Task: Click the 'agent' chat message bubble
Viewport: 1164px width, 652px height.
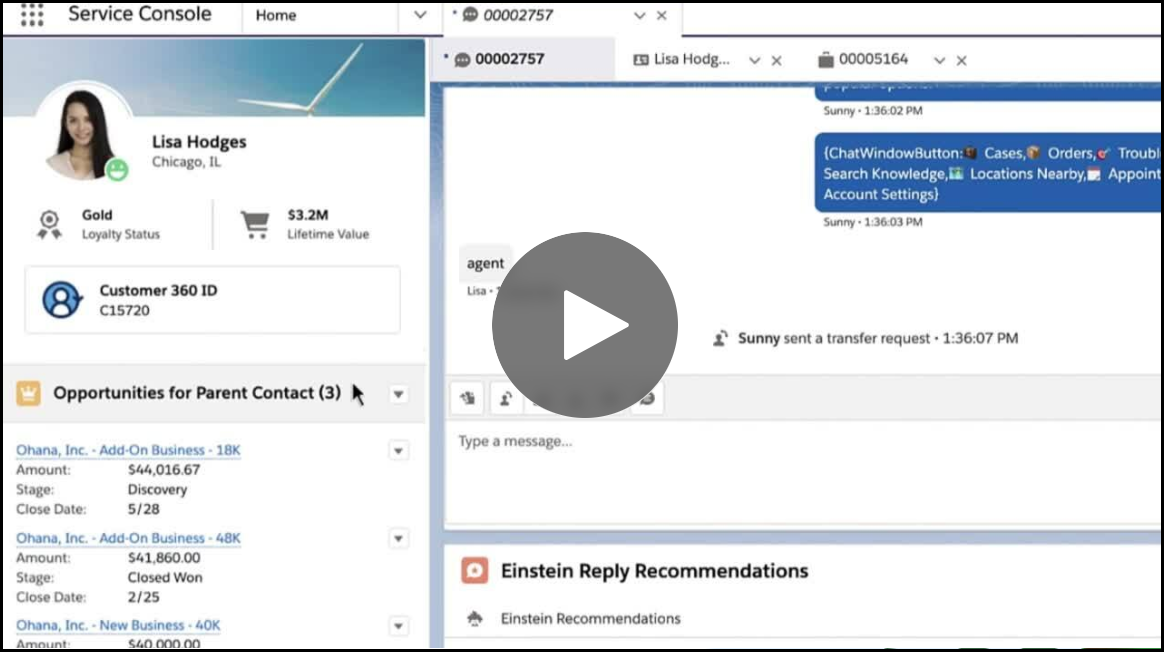Action: point(485,263)
